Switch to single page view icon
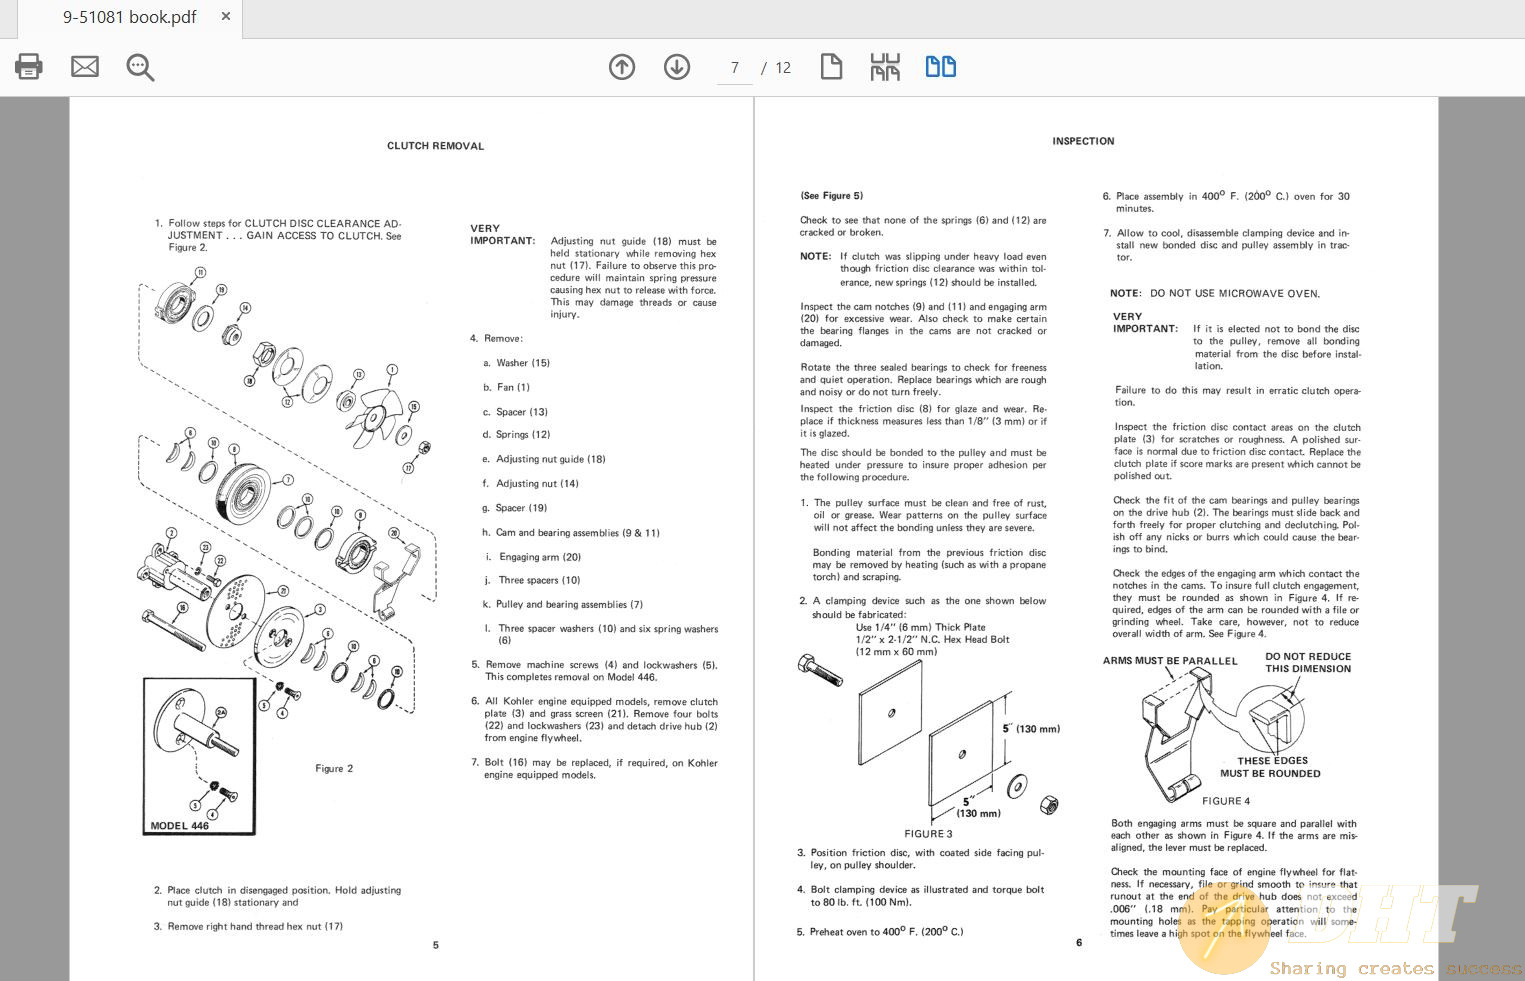The width and height of the screenshot is (1525, 981). [831, 67]
